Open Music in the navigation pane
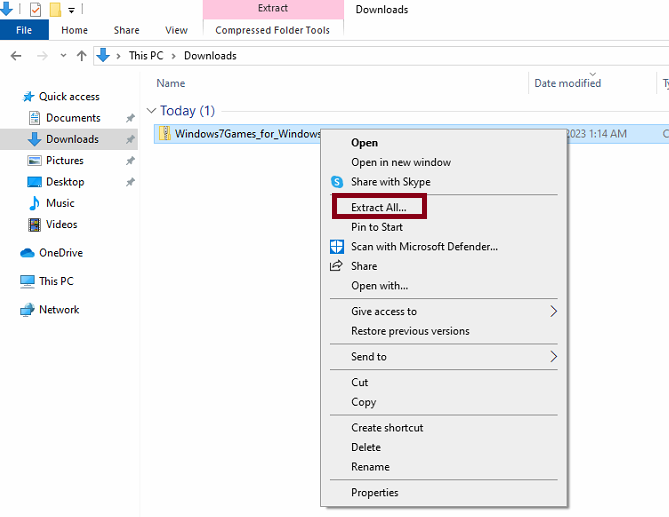This screenshot has width=669, height=517. coord(60,203)
